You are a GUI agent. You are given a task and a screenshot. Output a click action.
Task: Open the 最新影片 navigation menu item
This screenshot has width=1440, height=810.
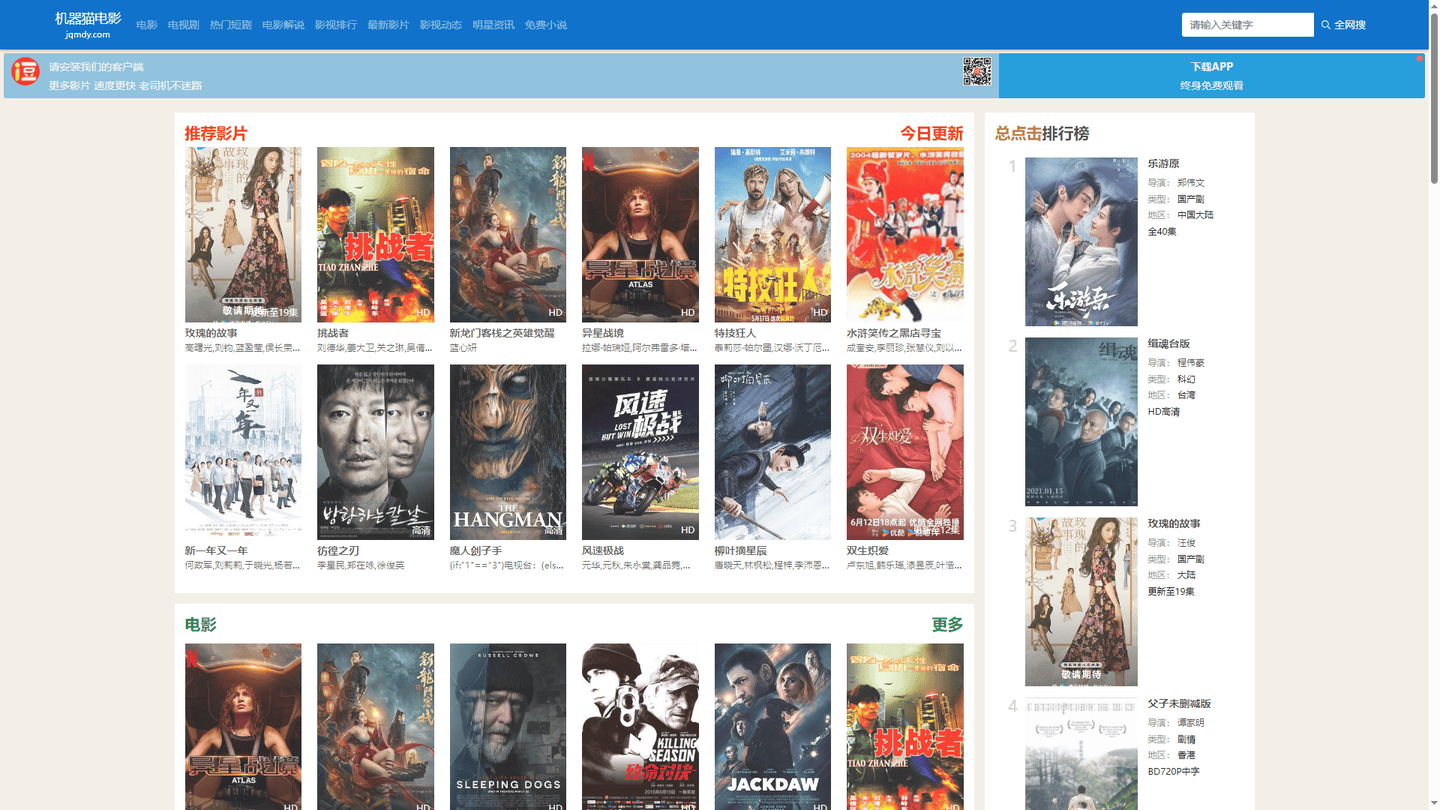pyautogui.click(x=388, y=25)
